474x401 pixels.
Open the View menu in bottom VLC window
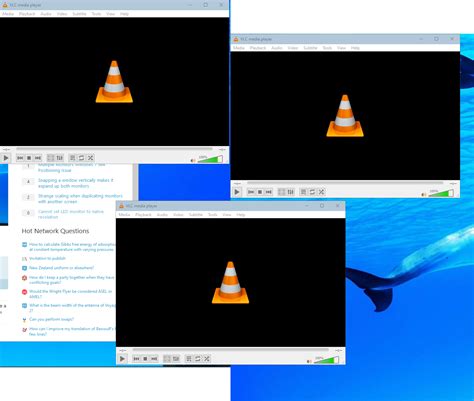[x=227, y=215]
